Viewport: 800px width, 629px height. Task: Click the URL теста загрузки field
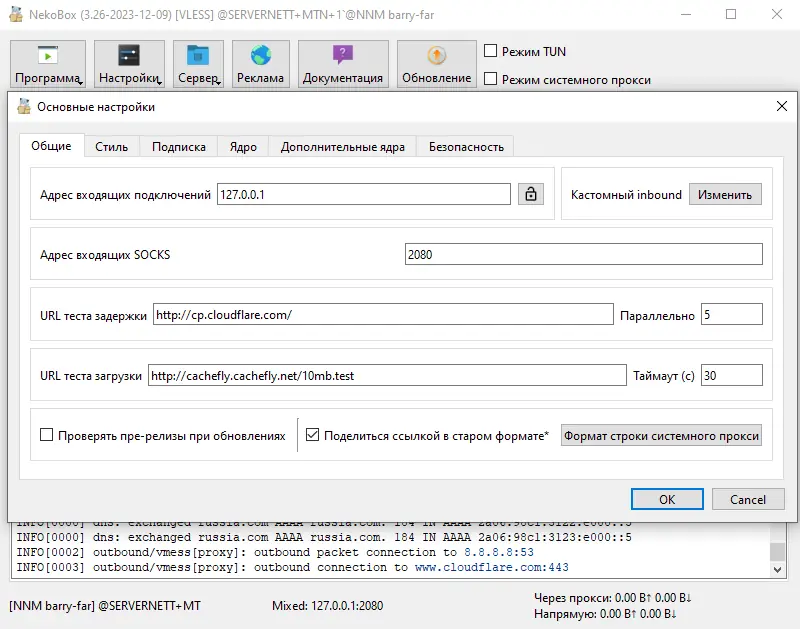click(387, 375)
